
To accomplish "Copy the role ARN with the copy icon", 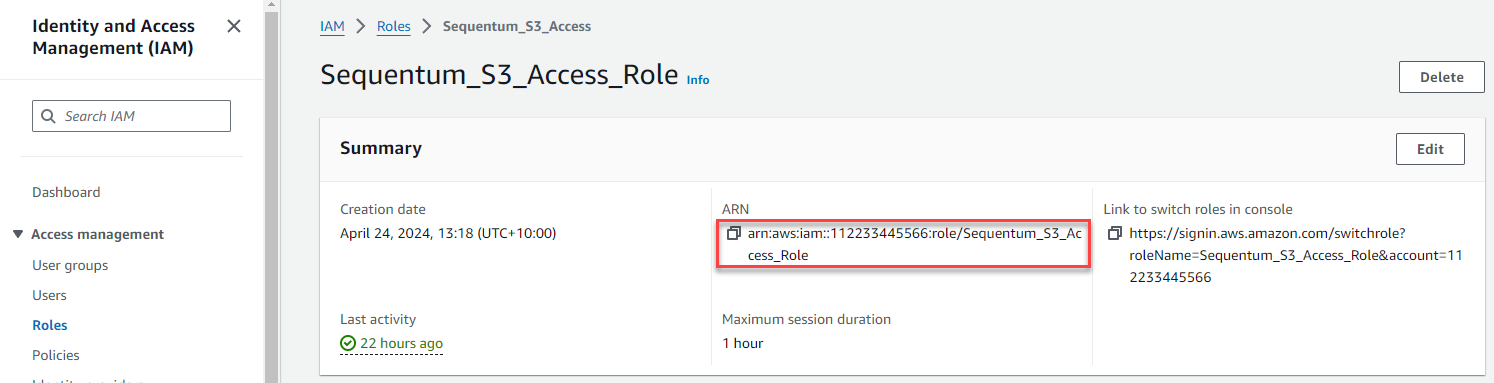I will point(733,233).
